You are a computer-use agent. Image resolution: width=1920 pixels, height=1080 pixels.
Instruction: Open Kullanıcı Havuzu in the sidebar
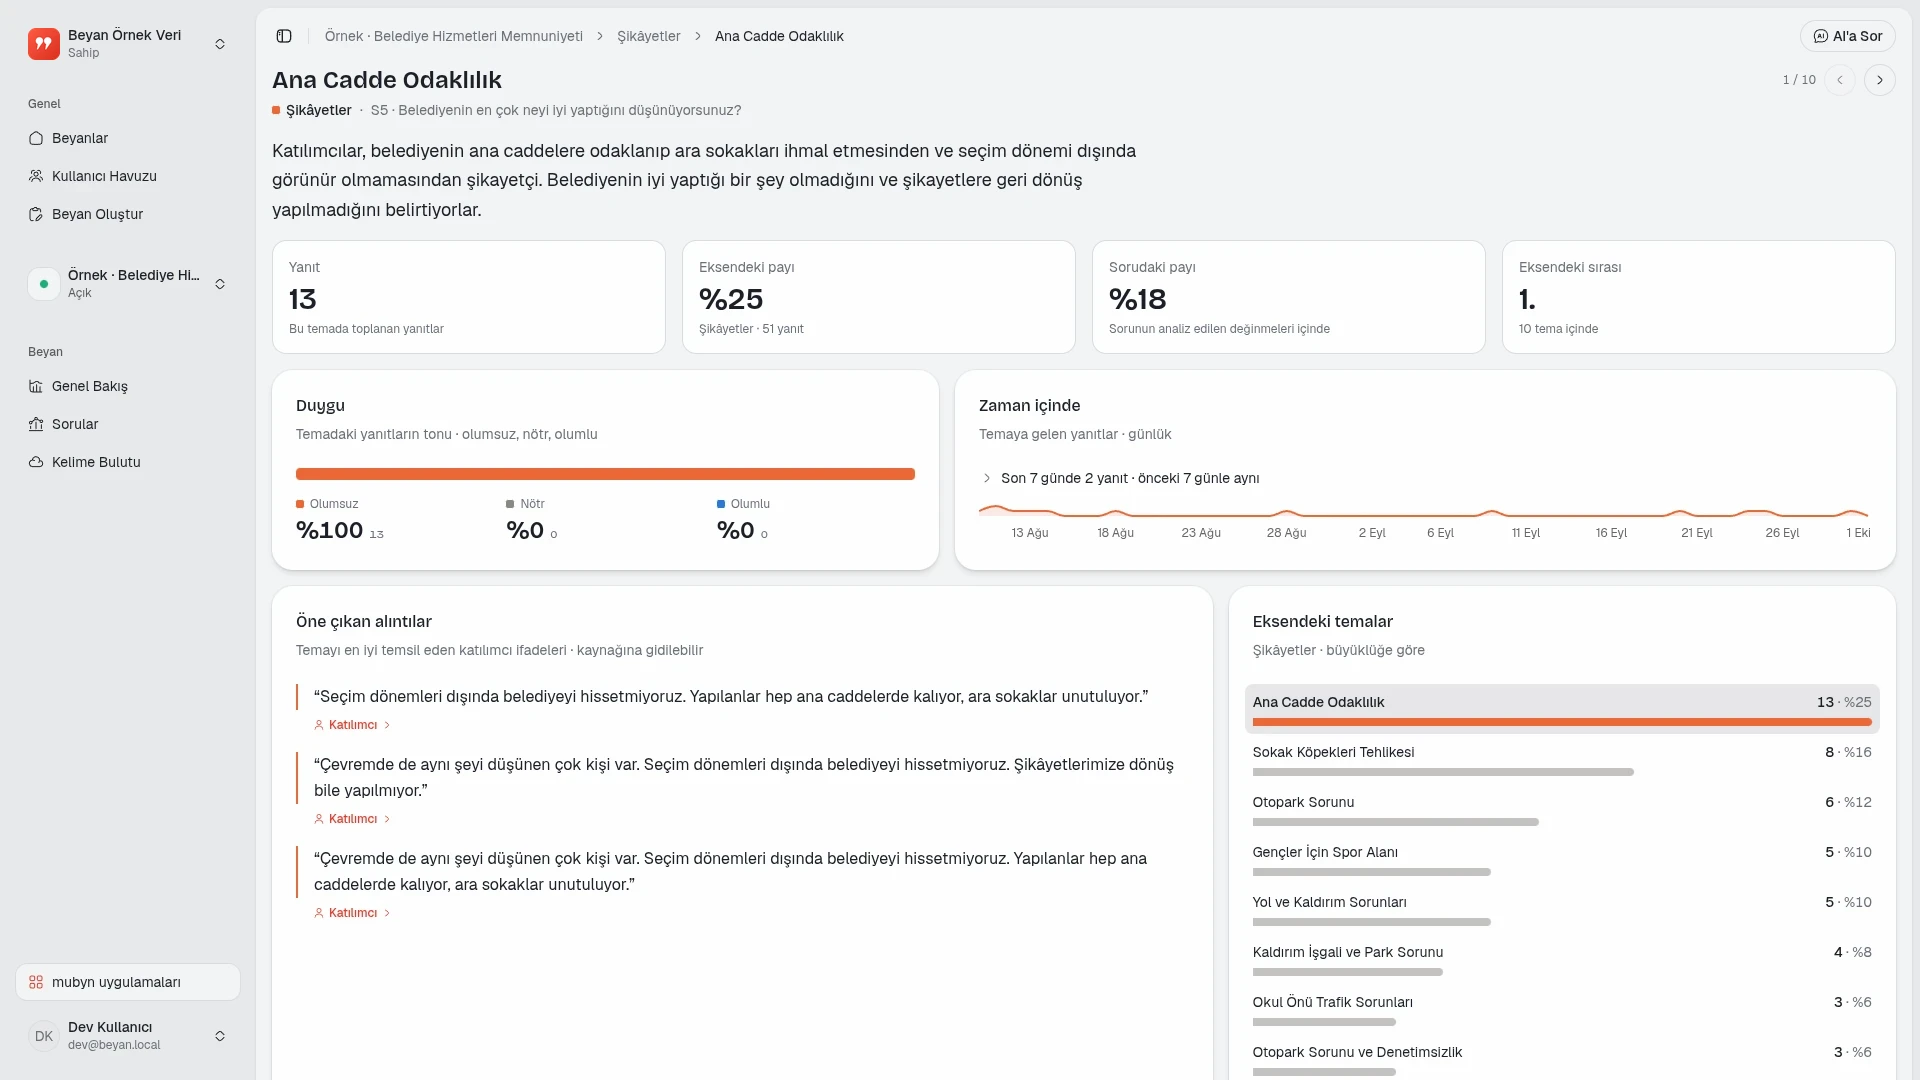[x=128, y=176]
